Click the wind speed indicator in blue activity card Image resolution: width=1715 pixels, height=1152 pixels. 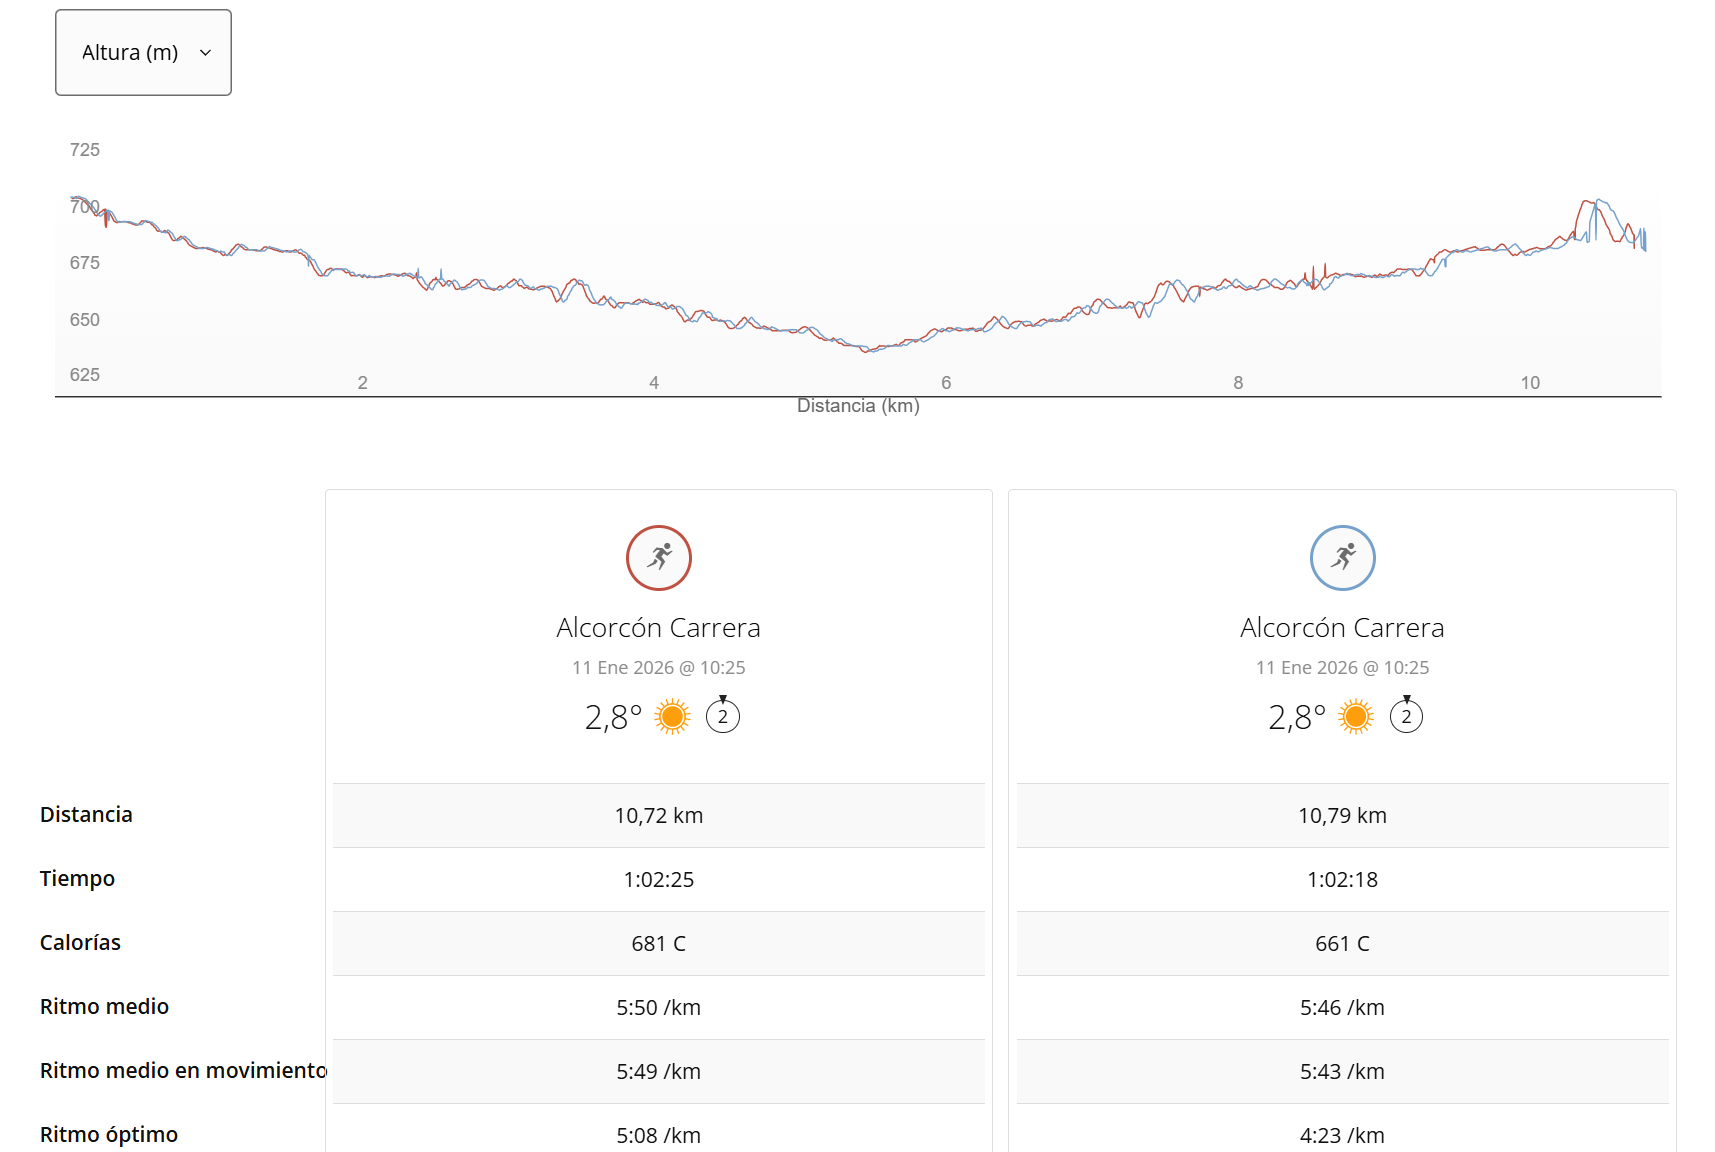[x=1406, y=716]
